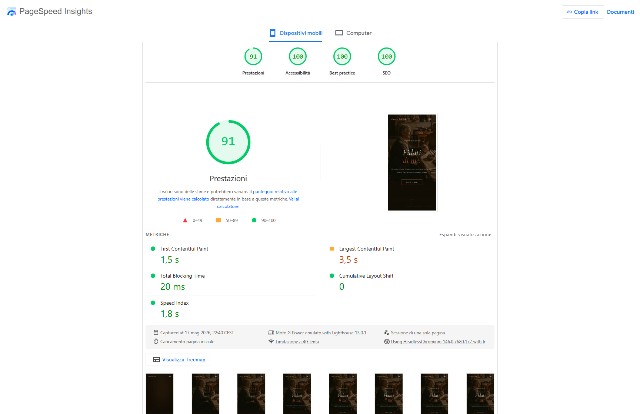
Task: Click Speed Index metric label
Action: point(175,303)
